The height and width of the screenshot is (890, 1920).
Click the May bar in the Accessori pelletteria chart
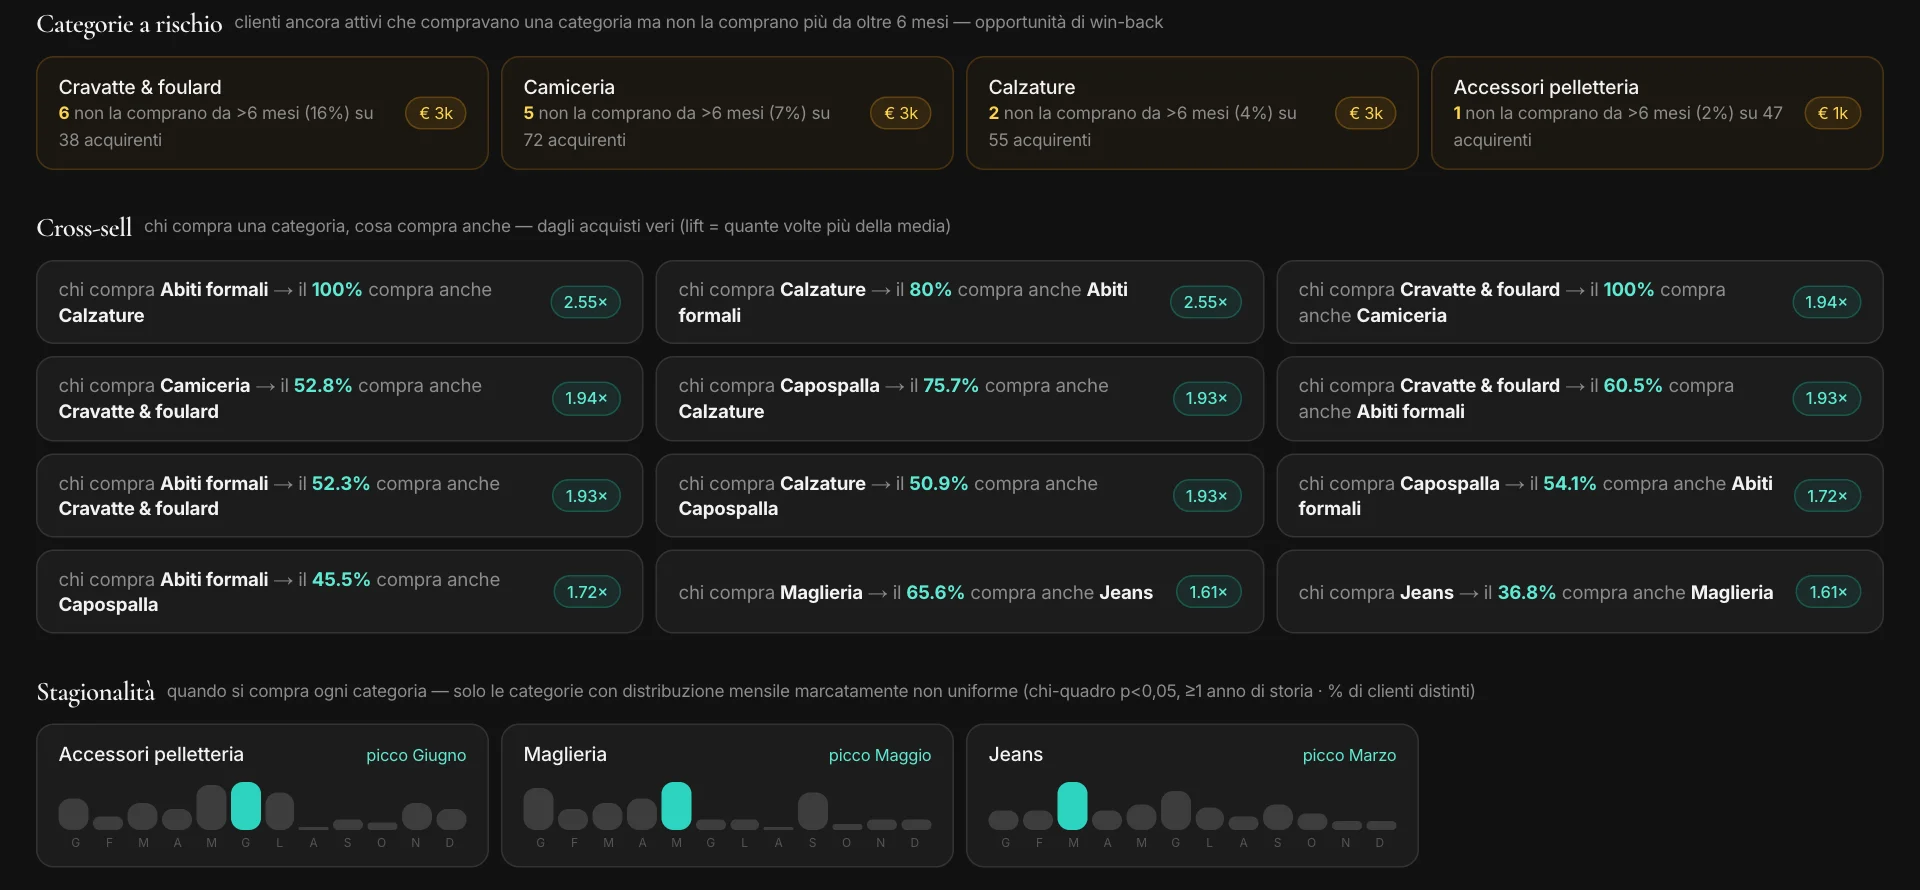(x=211, y=807)
